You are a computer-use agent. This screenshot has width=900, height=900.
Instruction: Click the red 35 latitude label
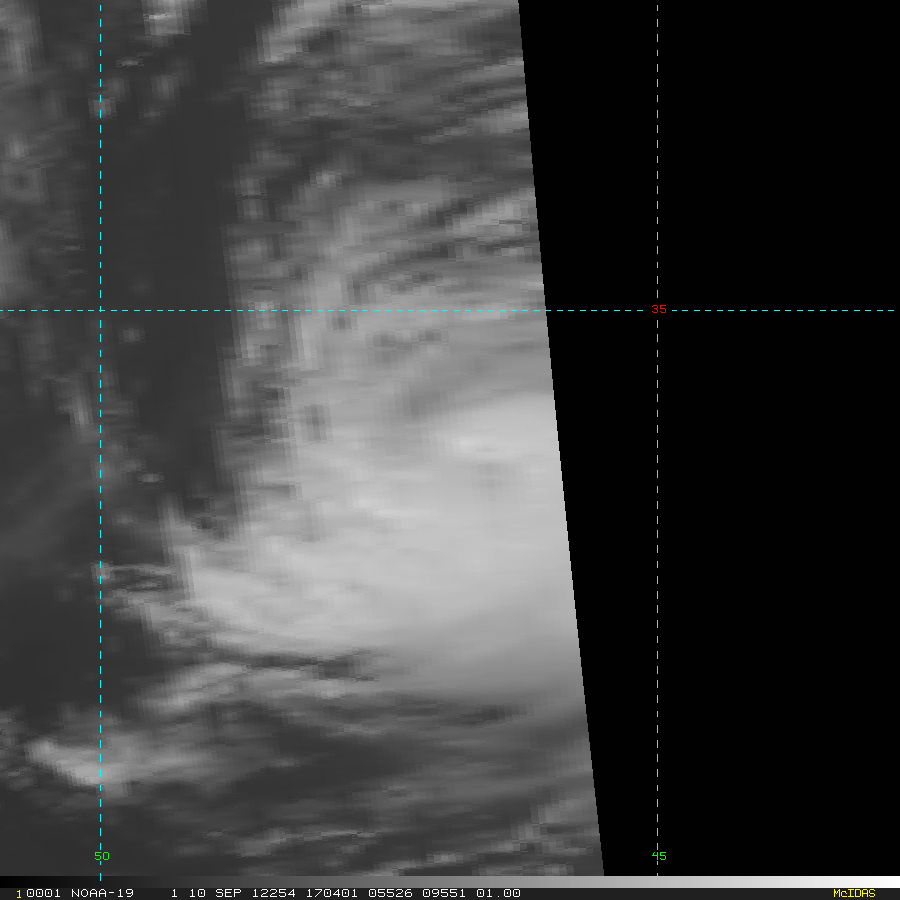[x=658, y=310]
